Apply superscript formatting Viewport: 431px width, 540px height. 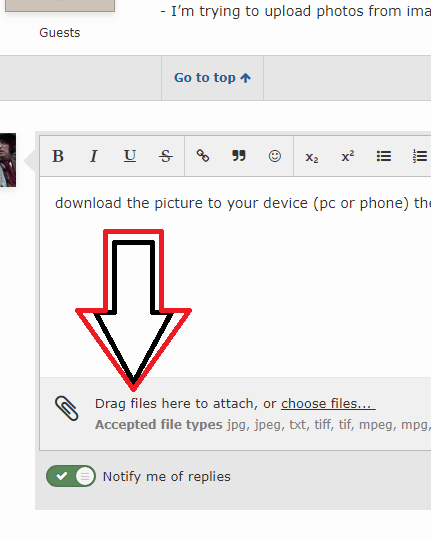pos(348,156)
